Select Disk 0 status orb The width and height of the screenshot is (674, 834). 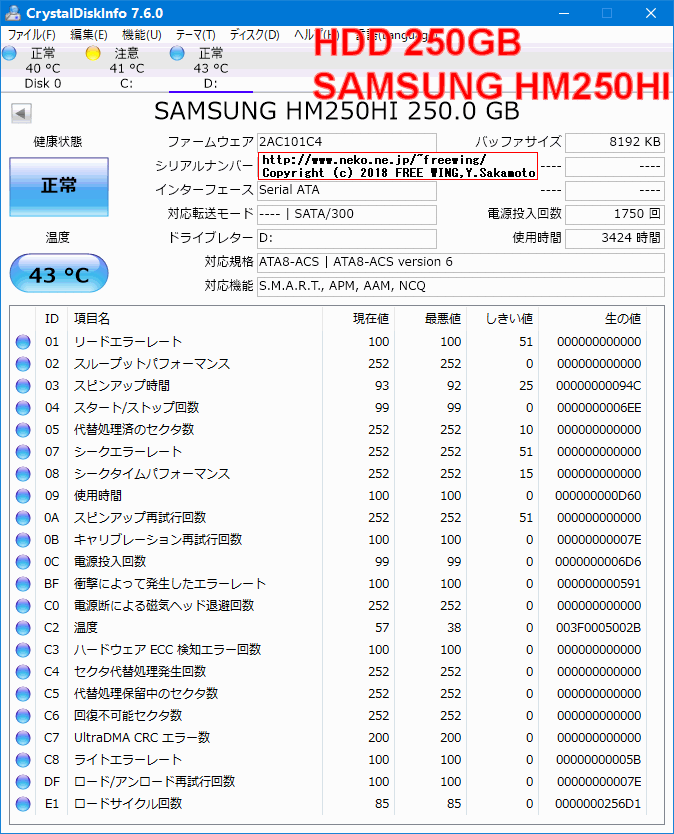tap(10, 53)
